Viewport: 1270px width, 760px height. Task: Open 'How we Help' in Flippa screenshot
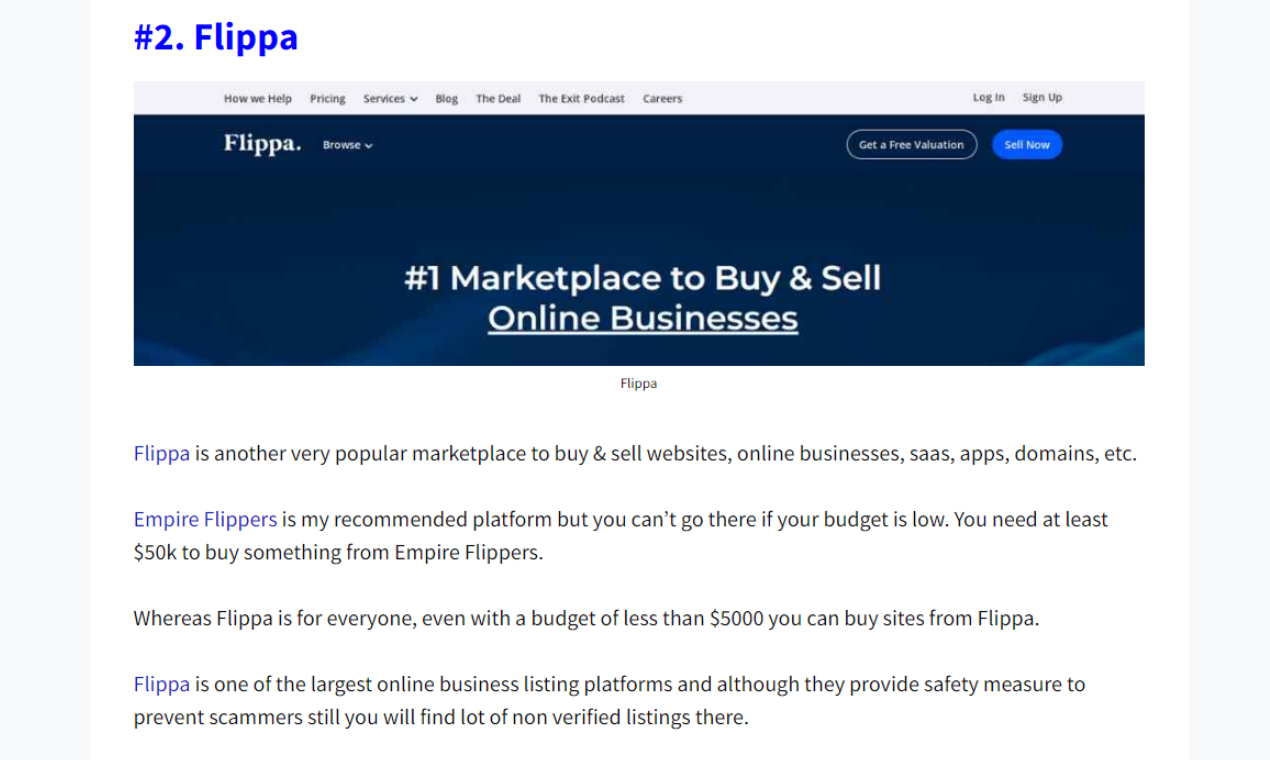coord(258,99)
